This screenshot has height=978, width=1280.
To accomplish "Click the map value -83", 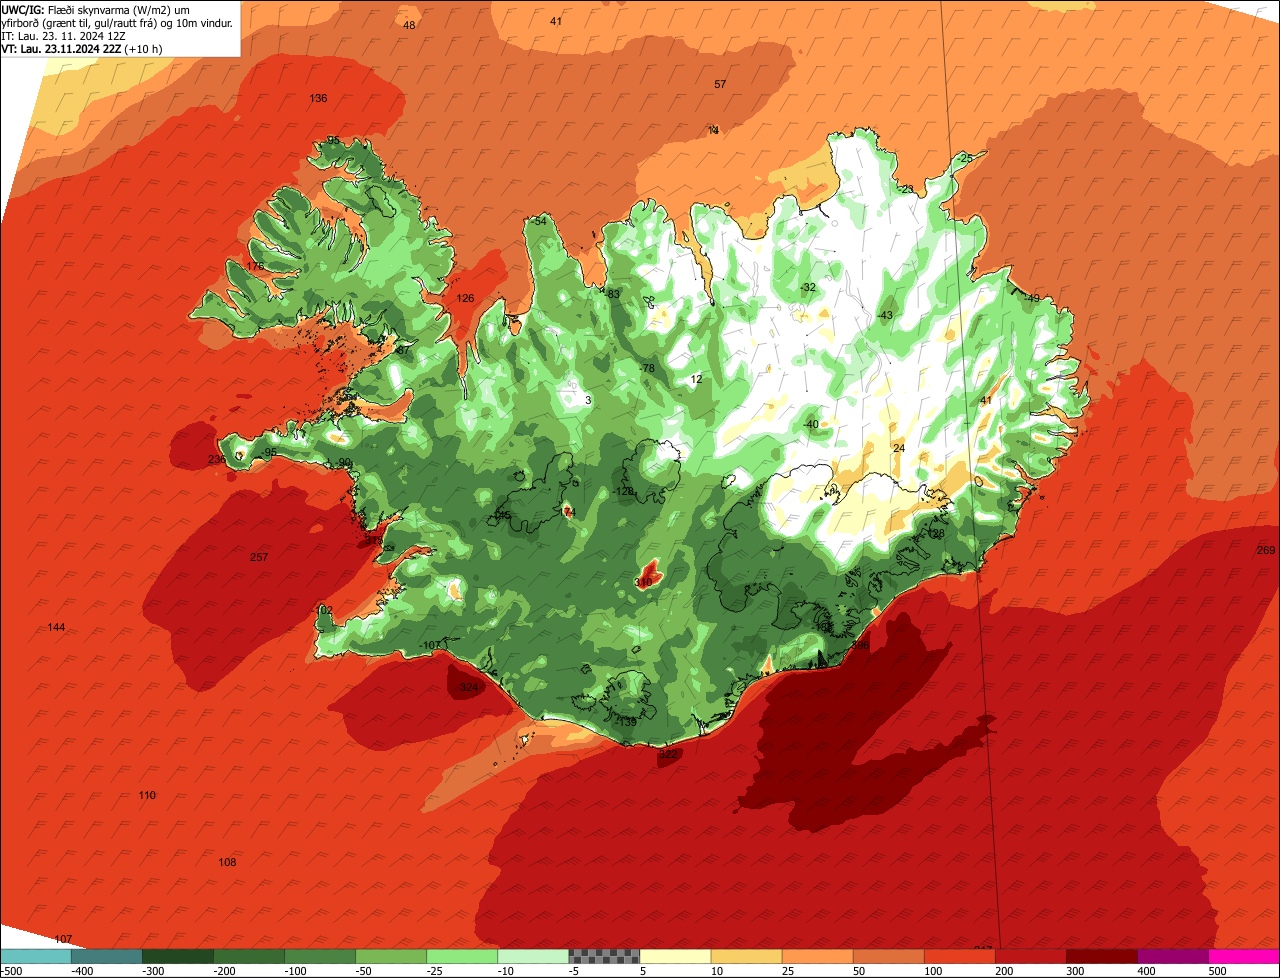I will pos(612,293).
